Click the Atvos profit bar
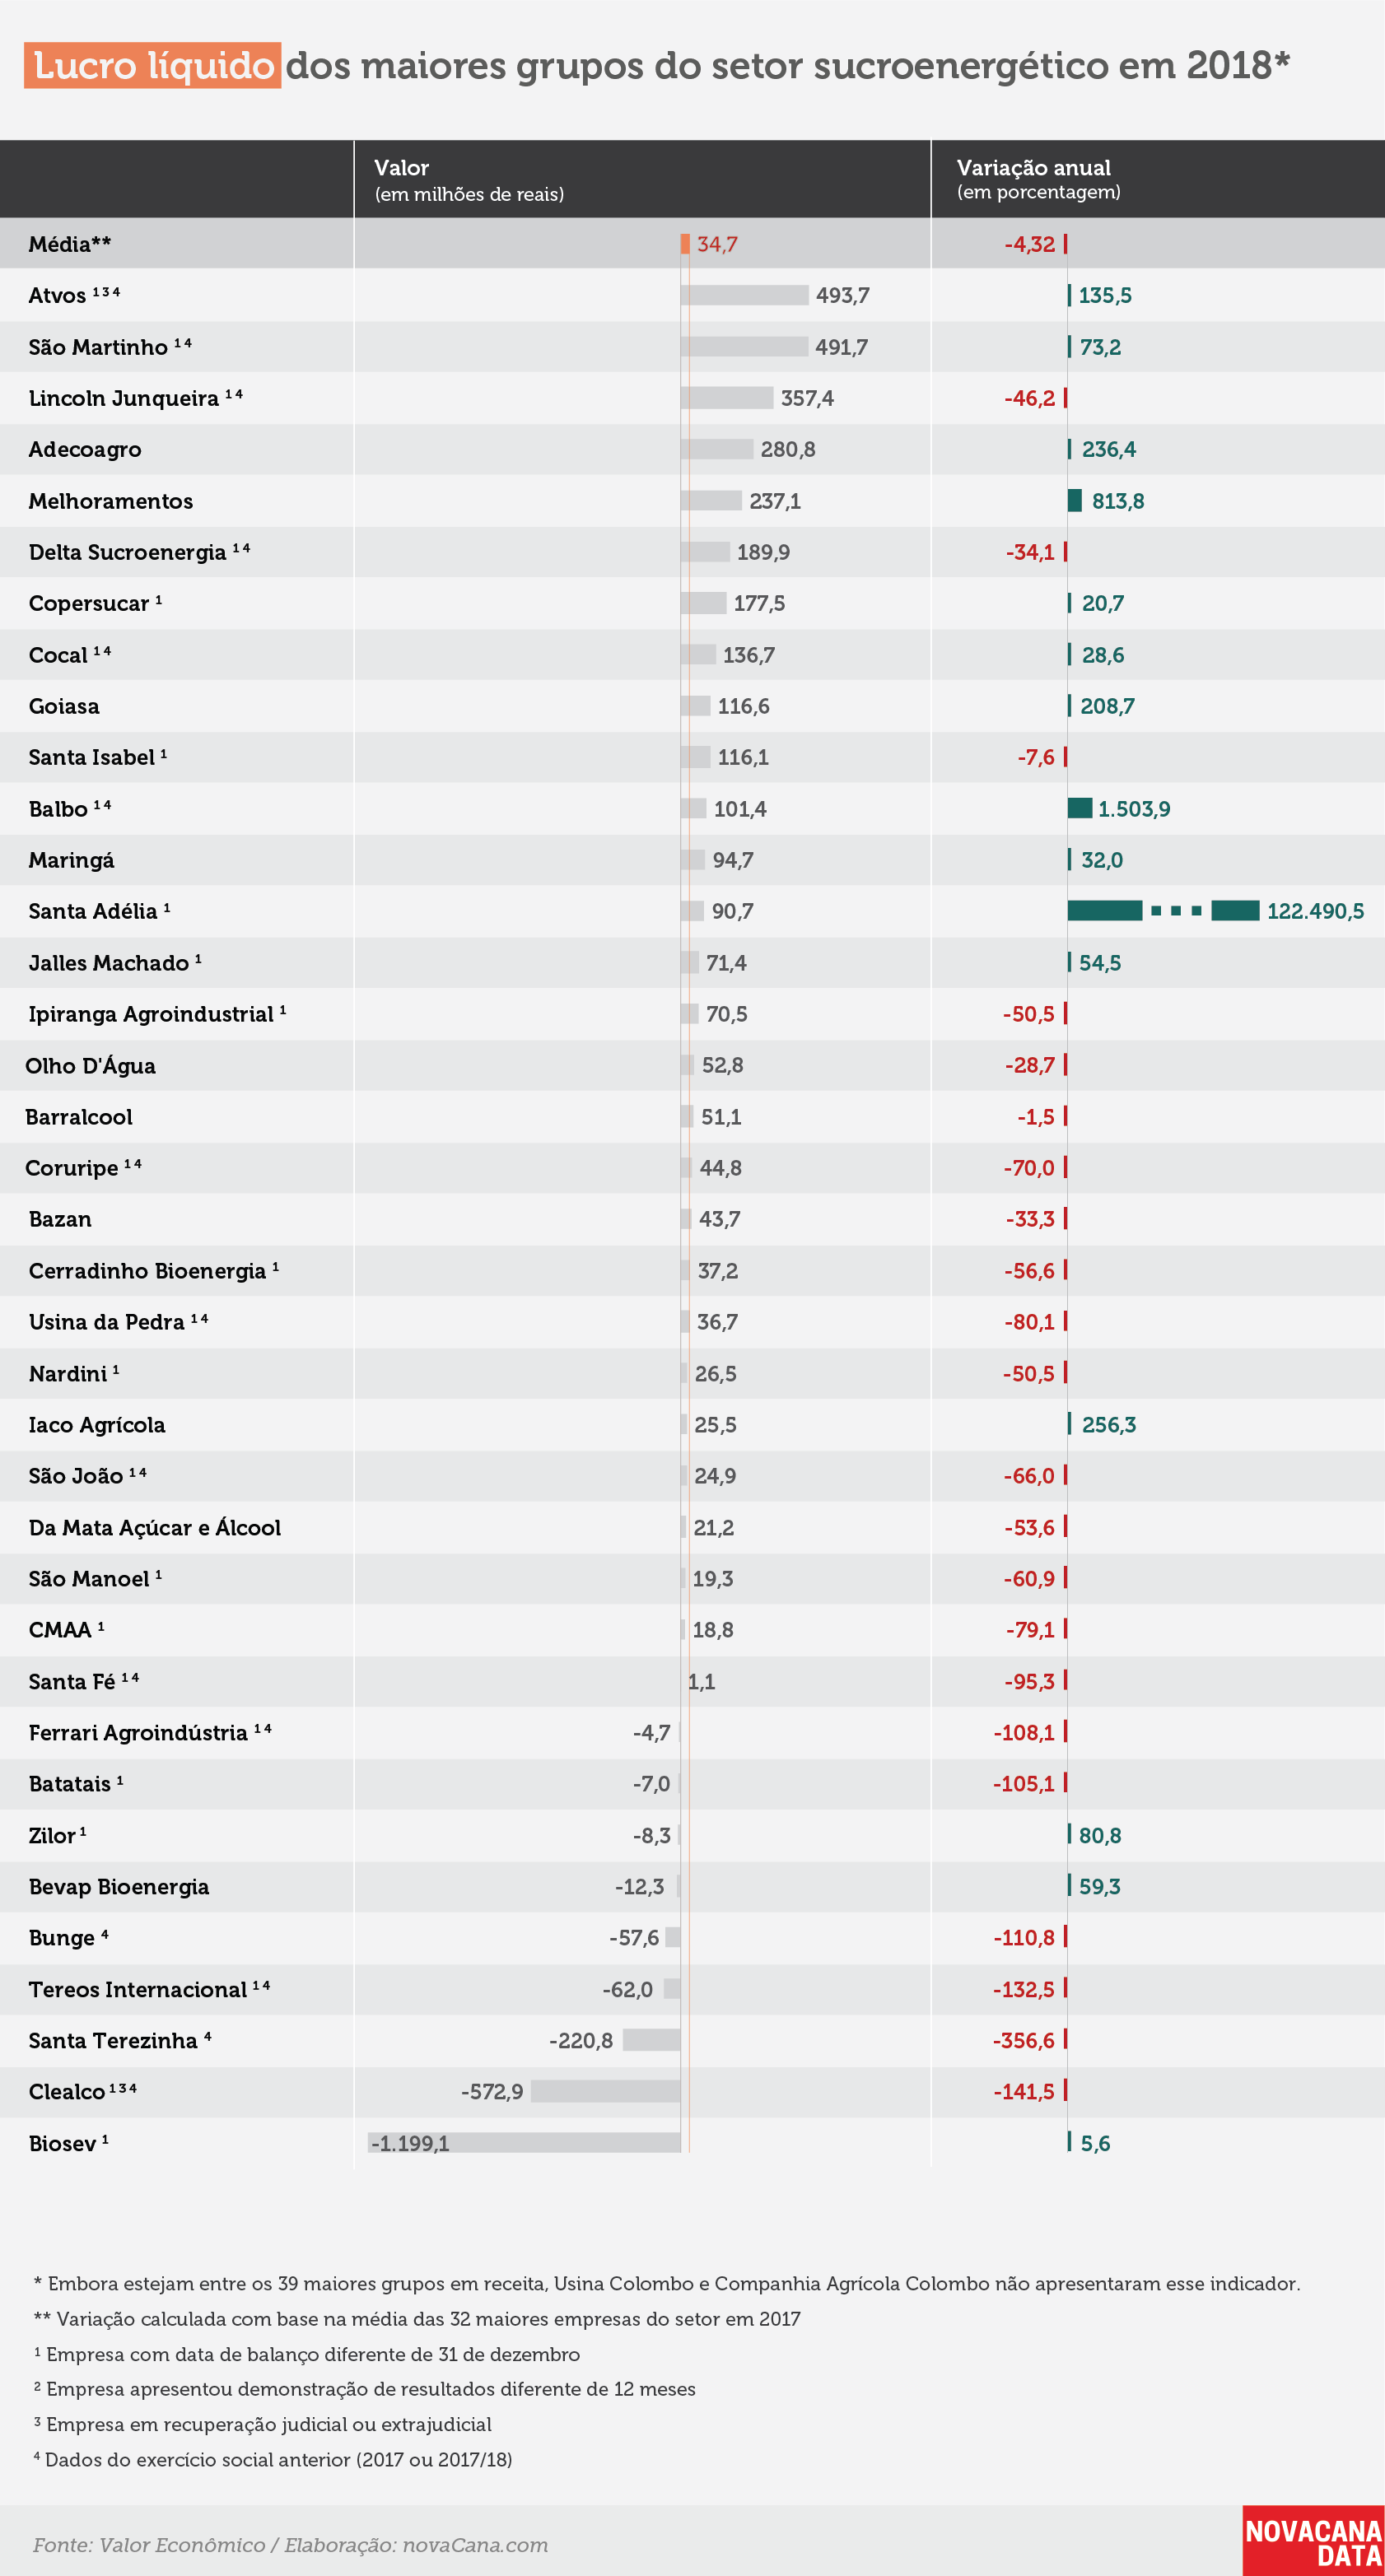1385x2576 pixels. (744, 295)
